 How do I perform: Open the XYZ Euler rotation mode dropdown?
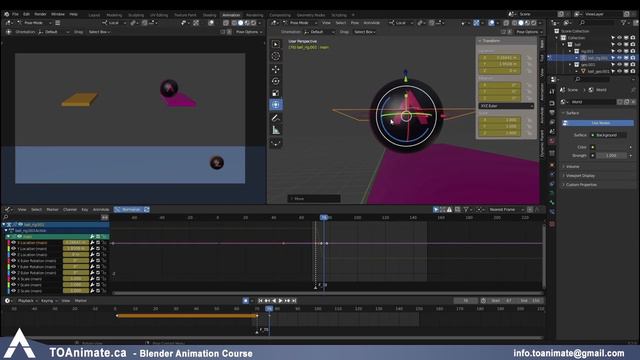tap(506, 106)
